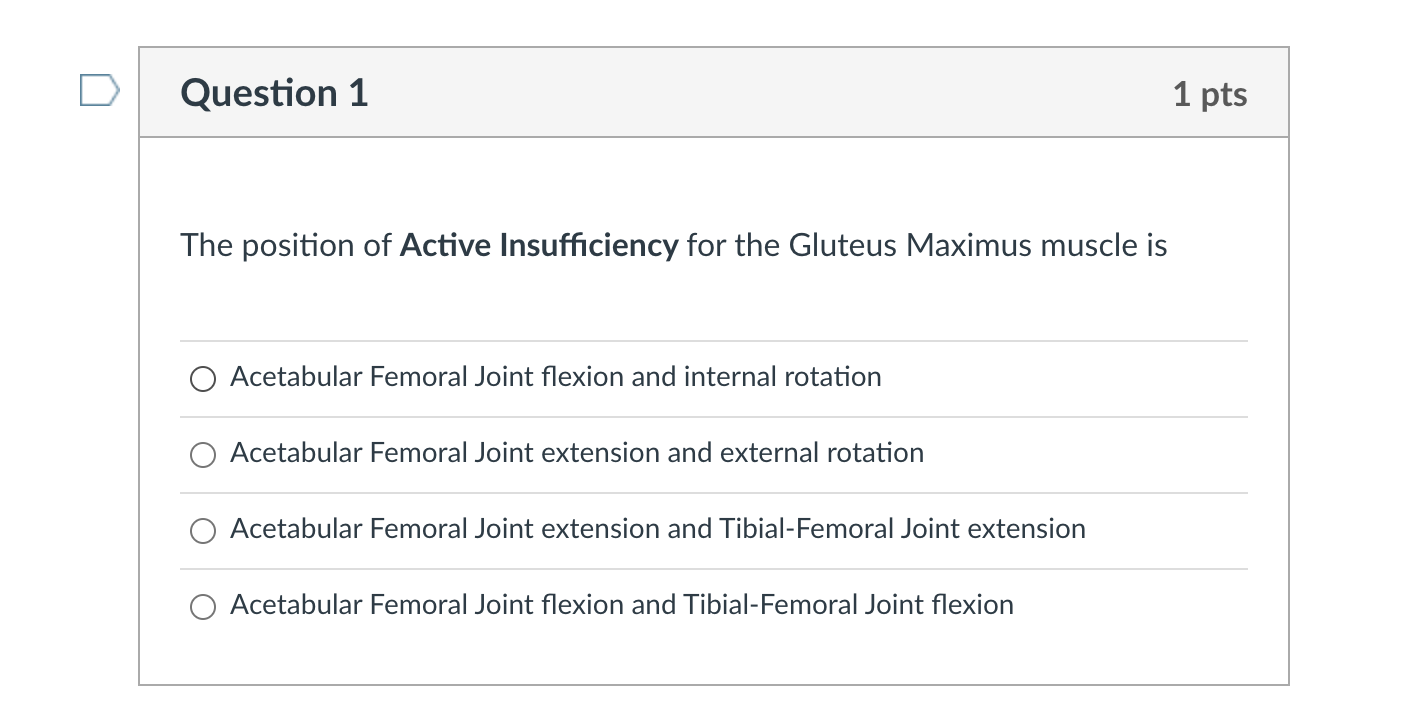Select 'flexion and Tibial-Femoral Joint flexion' option
The height and width of the screenshot is (722, 1416).
pos(621,606)
